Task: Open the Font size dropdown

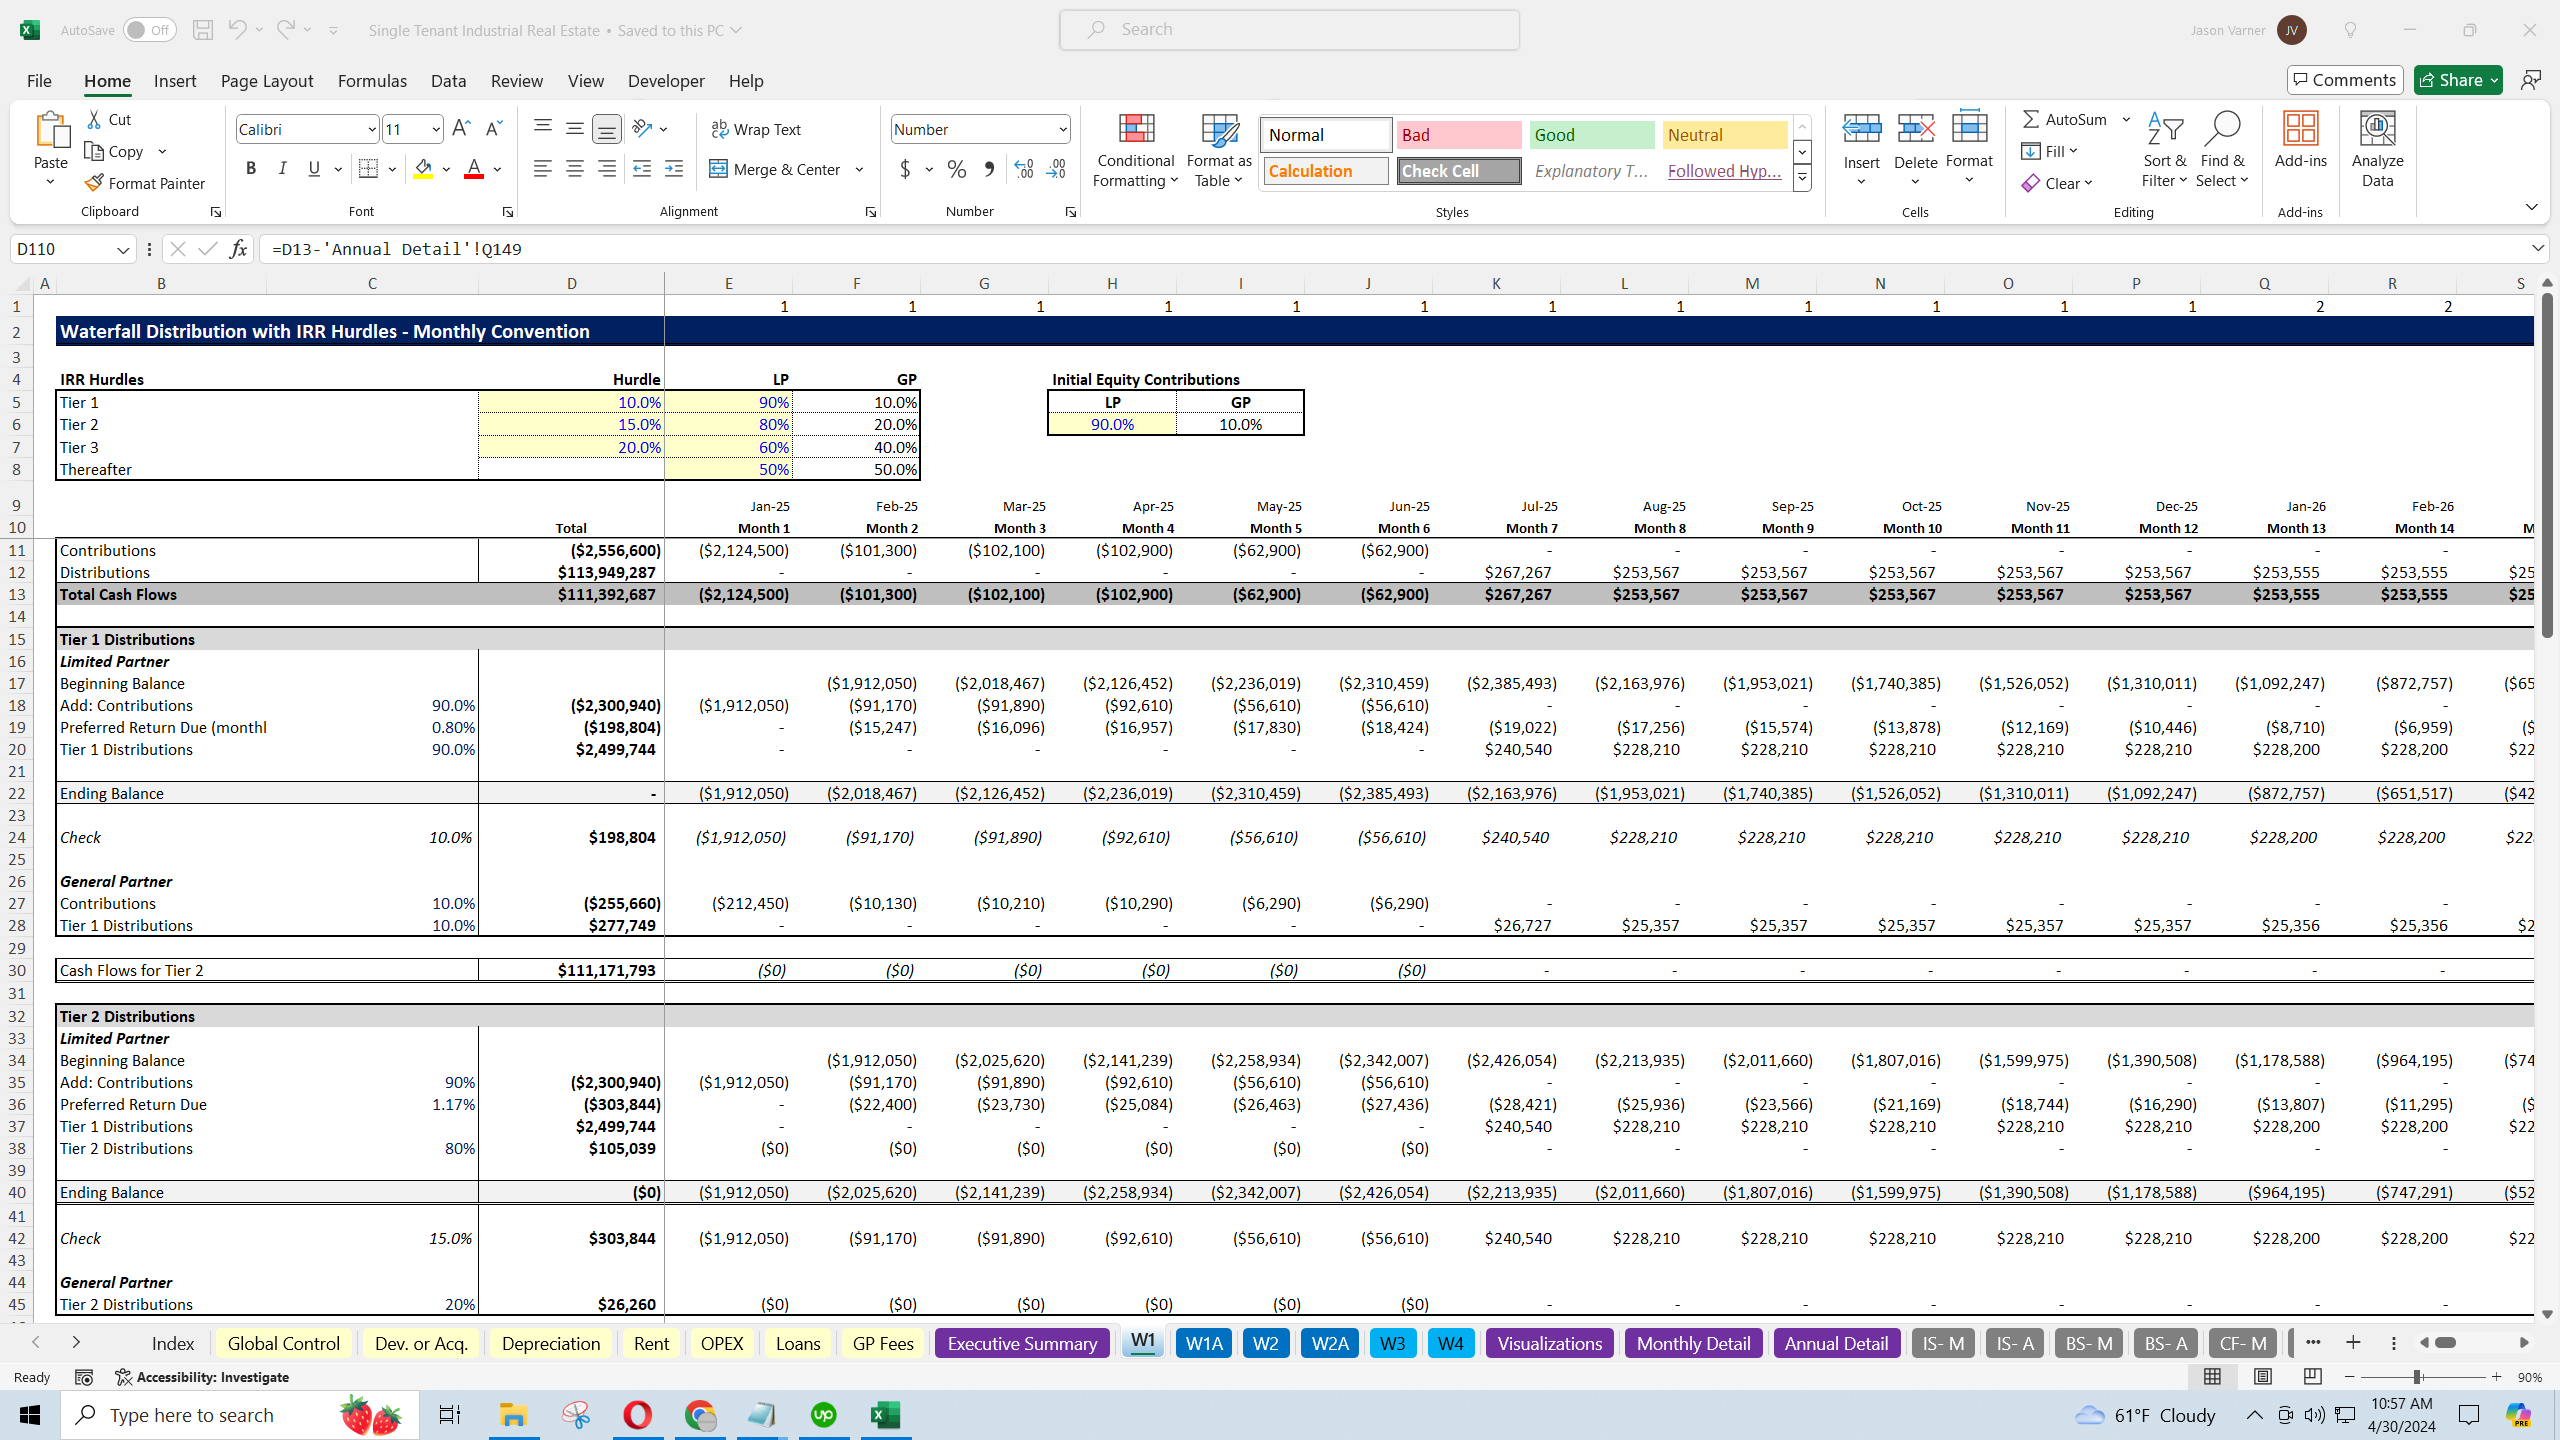Action: 435,130
